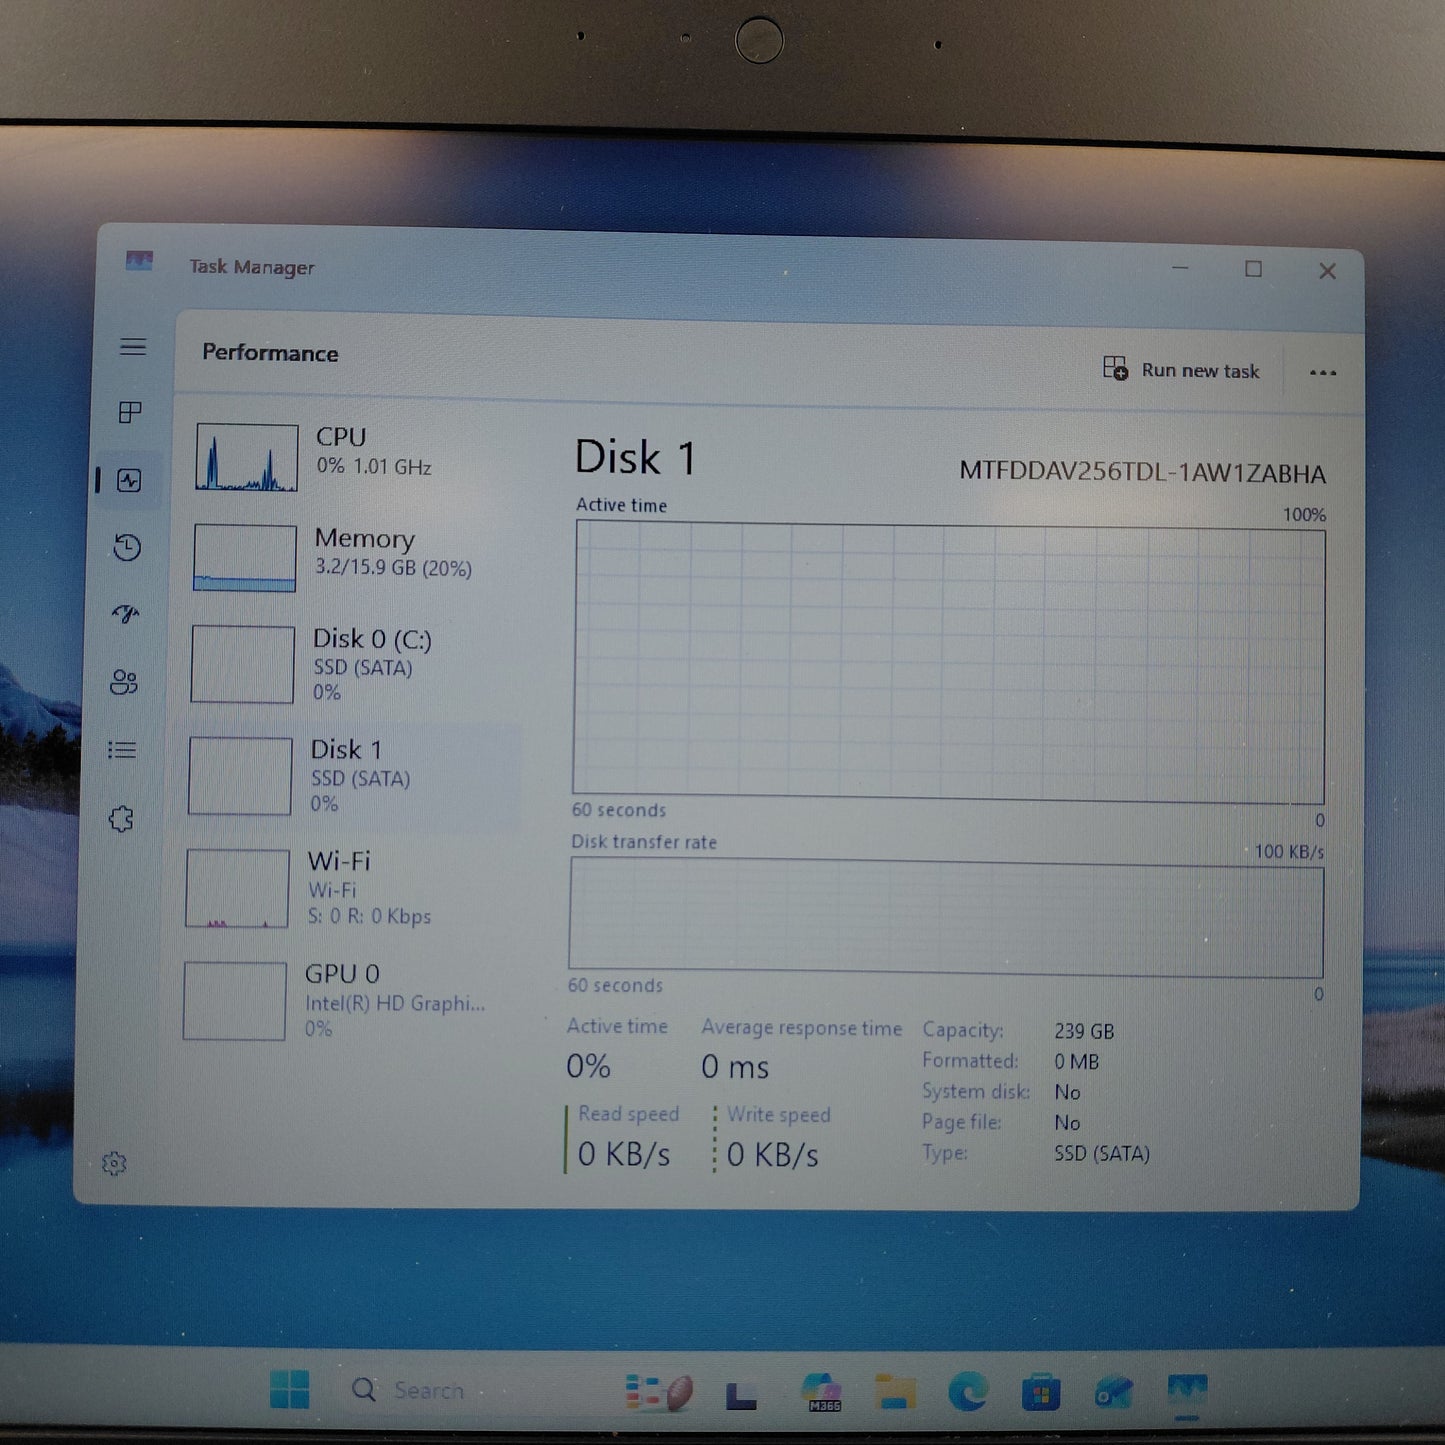Open the App history page
This screenshot has height=1445, width=1445.
pos(129,548)
